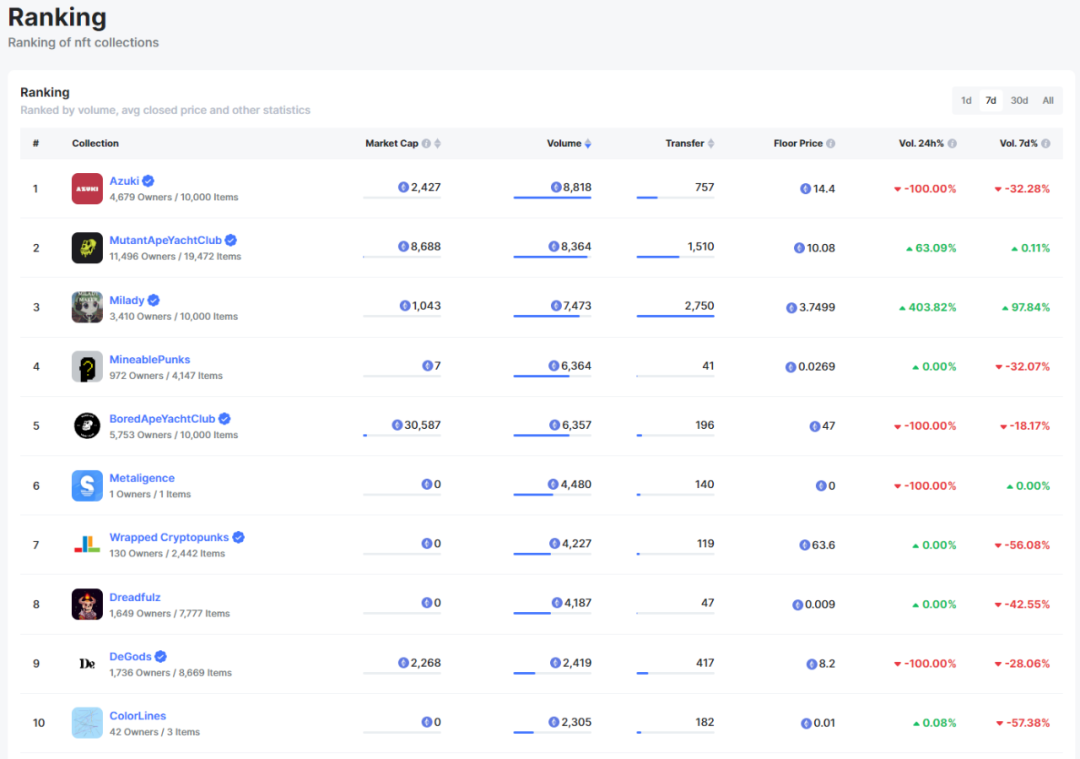Open the ColorLines collection link
Image resolution: width=1080 pixels, height=759 pixels.
138,716
